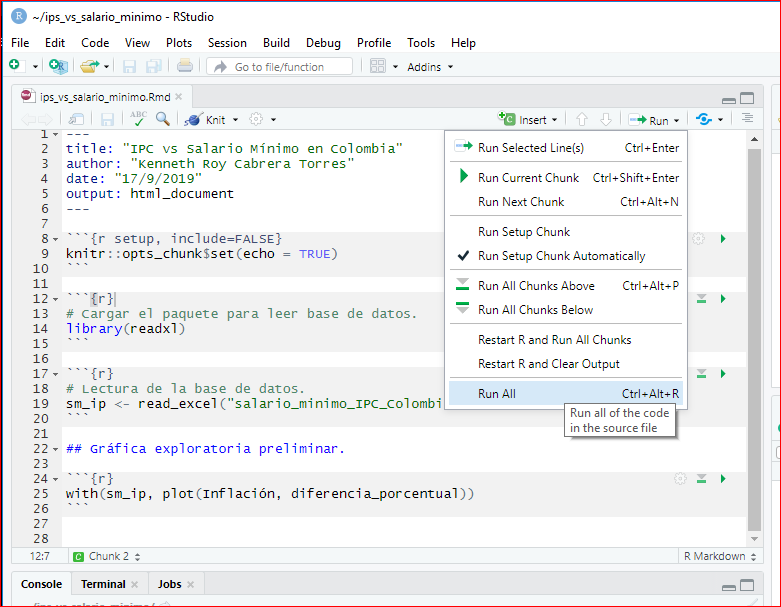781x607 pixels.
Task: Click the editor vertical scrollbar
Action: pyautogui.click(x=754, y=339)
